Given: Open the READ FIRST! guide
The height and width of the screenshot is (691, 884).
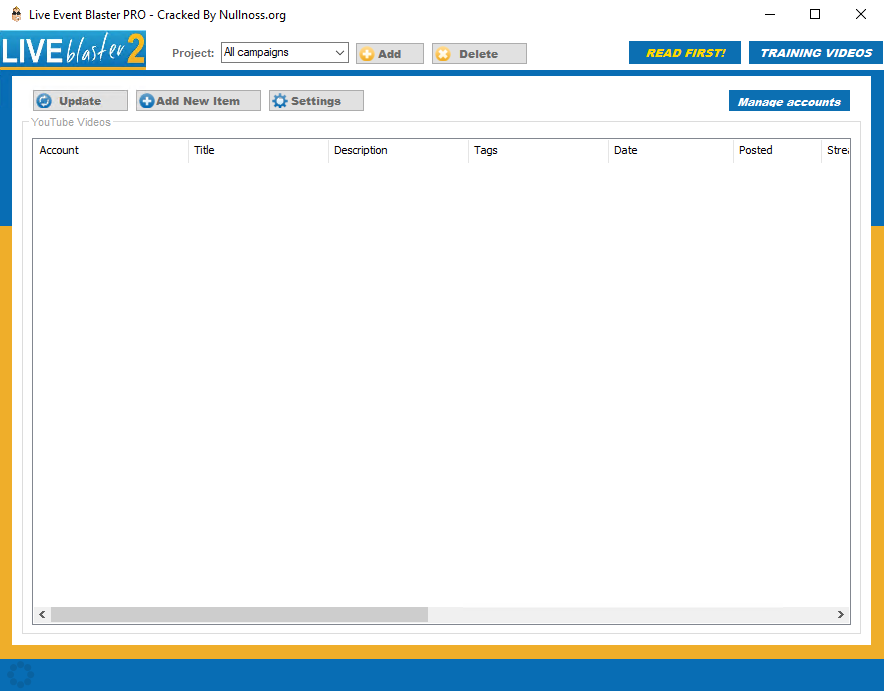Looking at the screenshot, I should 684,53.
